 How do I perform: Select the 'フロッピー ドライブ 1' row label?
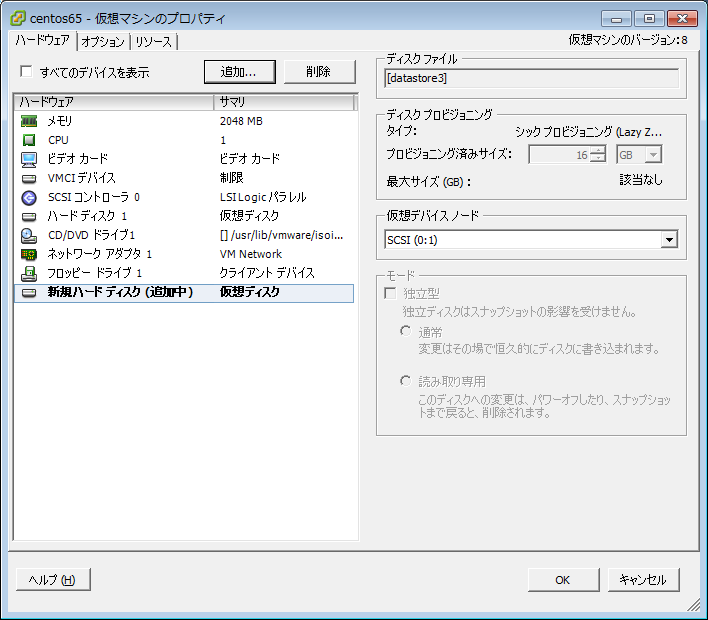point(94,273)
